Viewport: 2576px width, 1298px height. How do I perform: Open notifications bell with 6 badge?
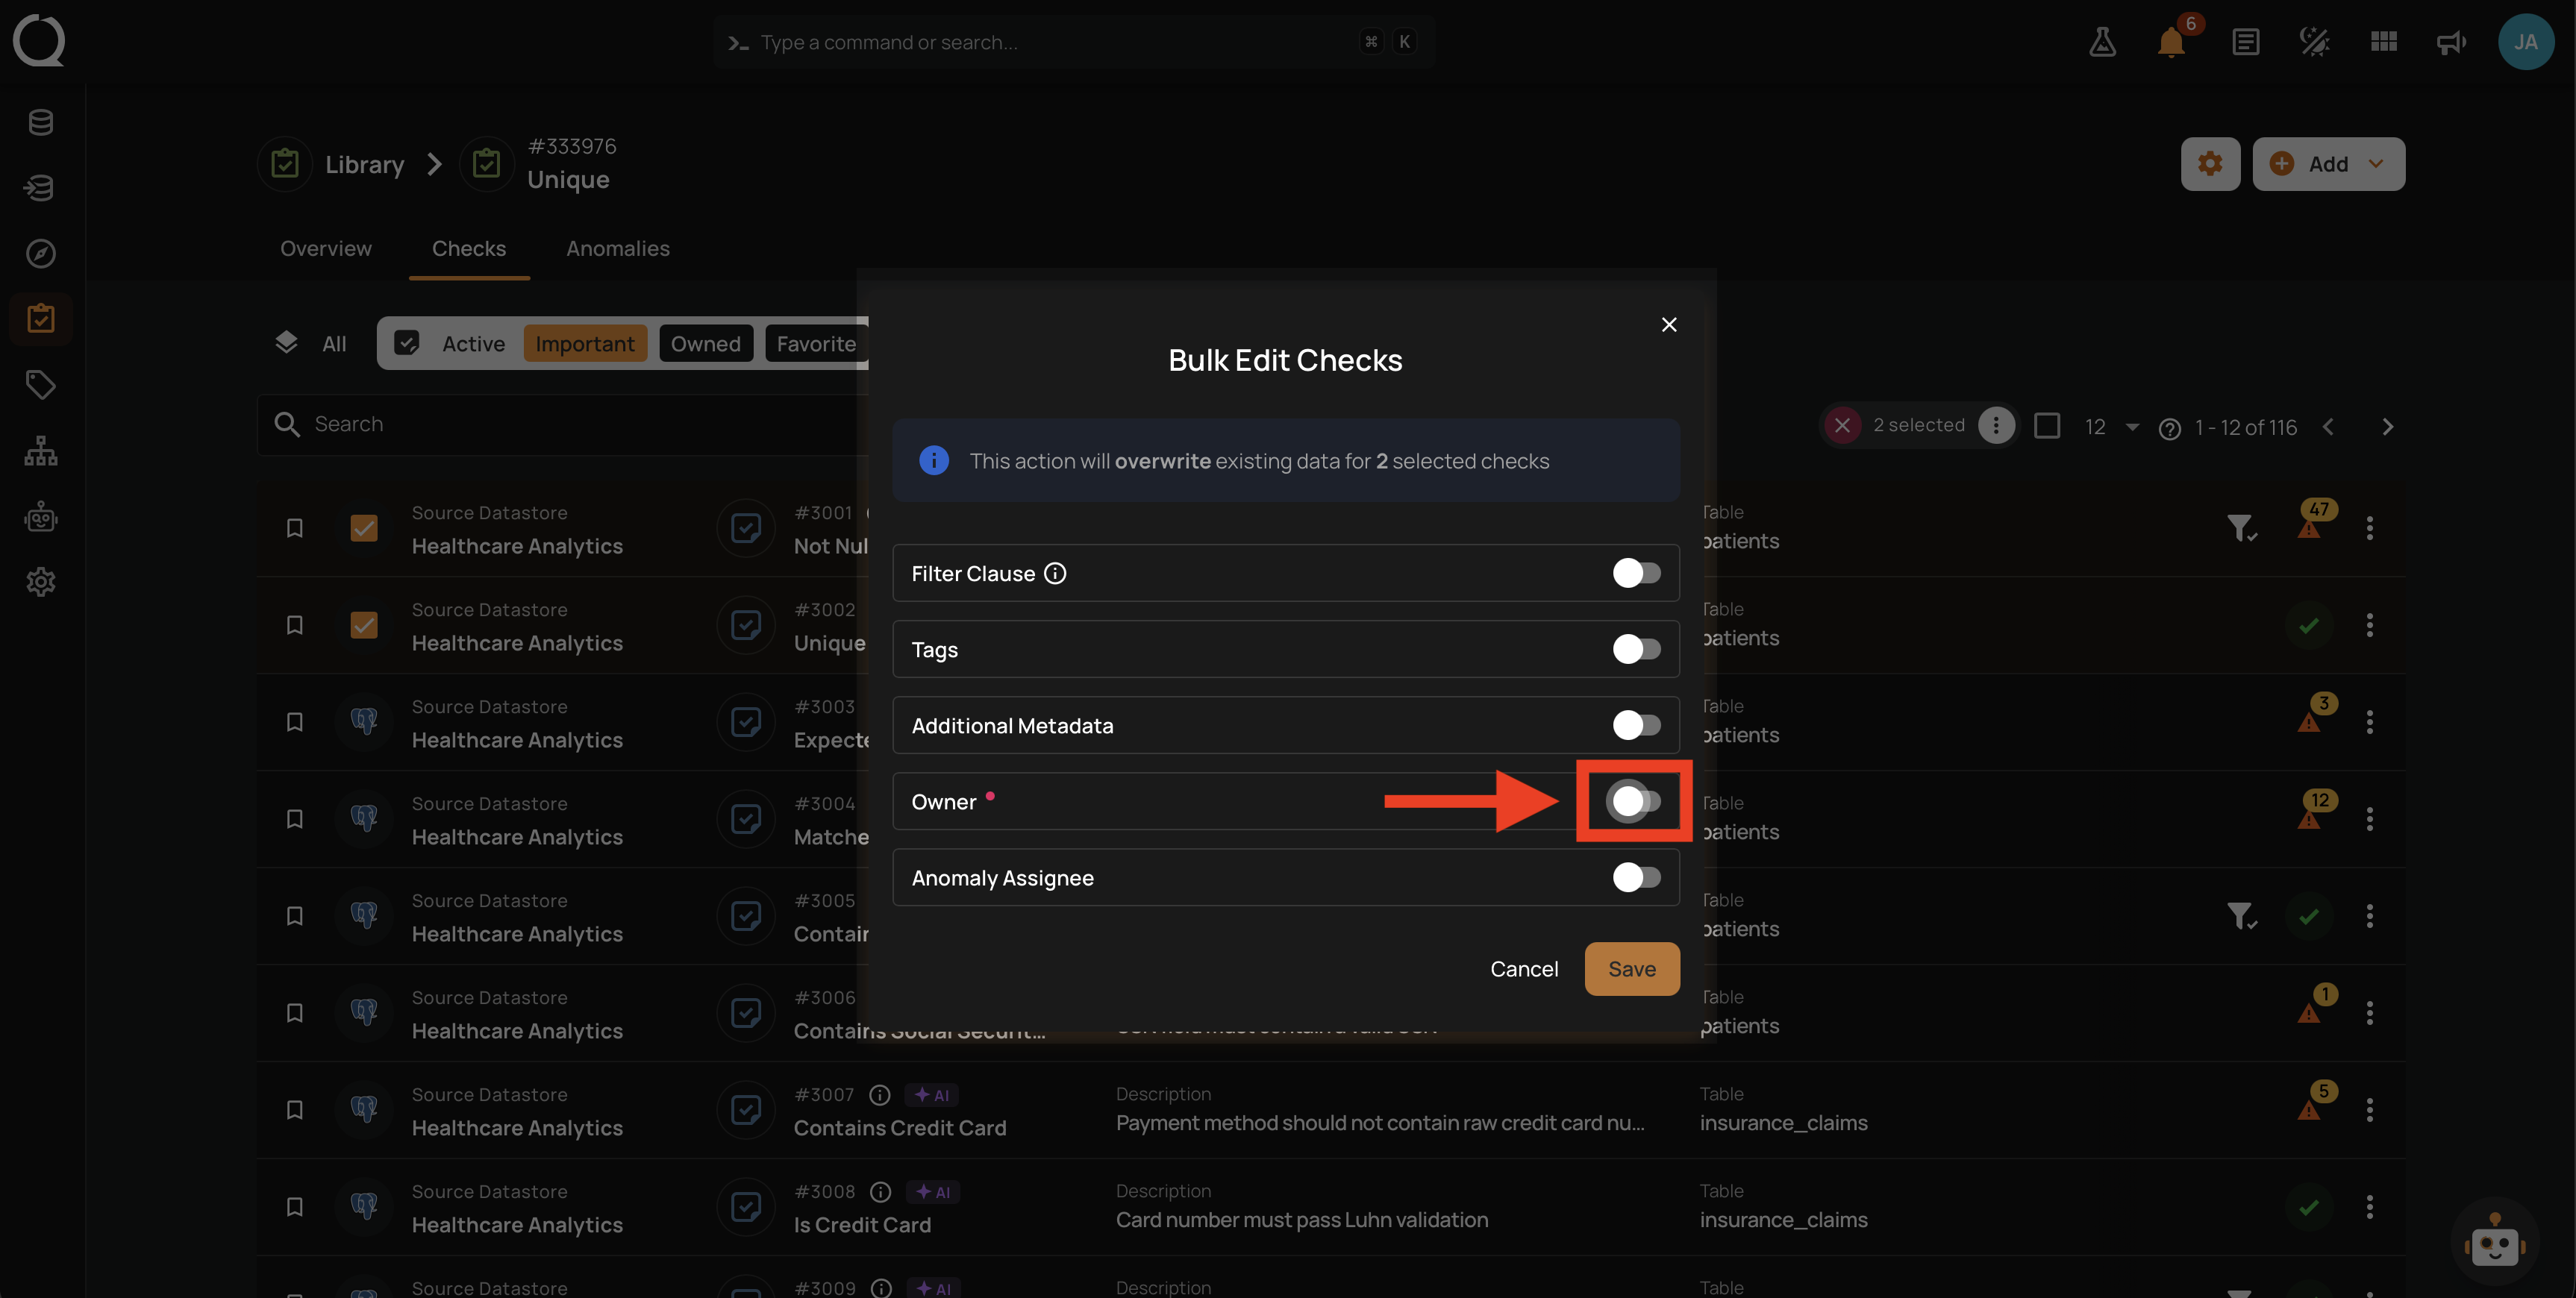[2171, 42]
